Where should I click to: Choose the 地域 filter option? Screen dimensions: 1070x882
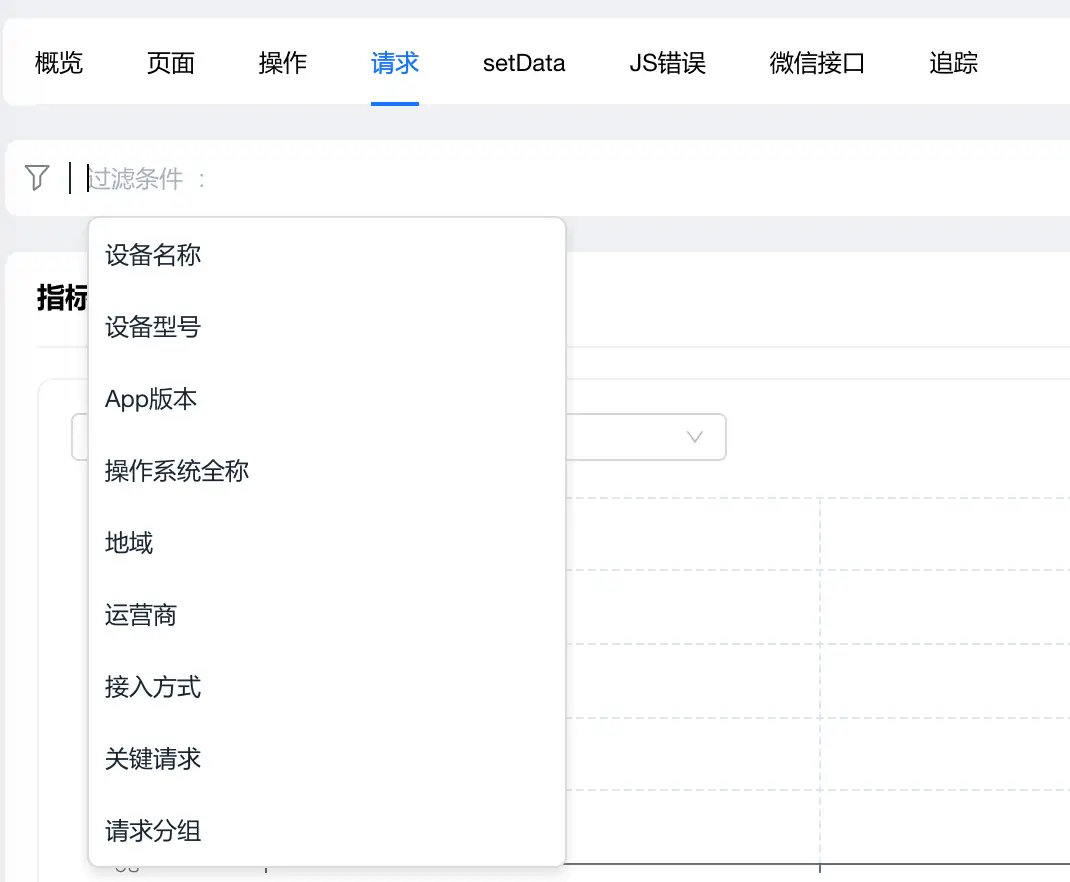point(129,543)
